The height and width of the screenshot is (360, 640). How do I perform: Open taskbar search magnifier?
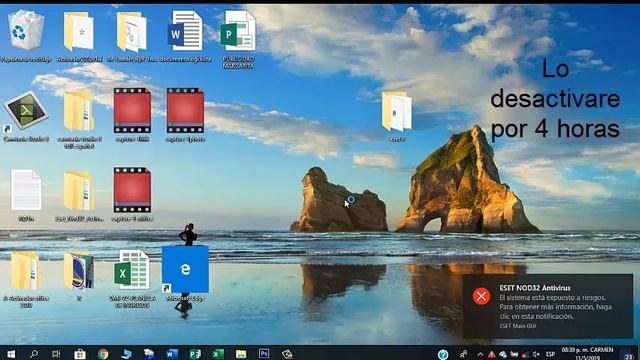(34, 354)
